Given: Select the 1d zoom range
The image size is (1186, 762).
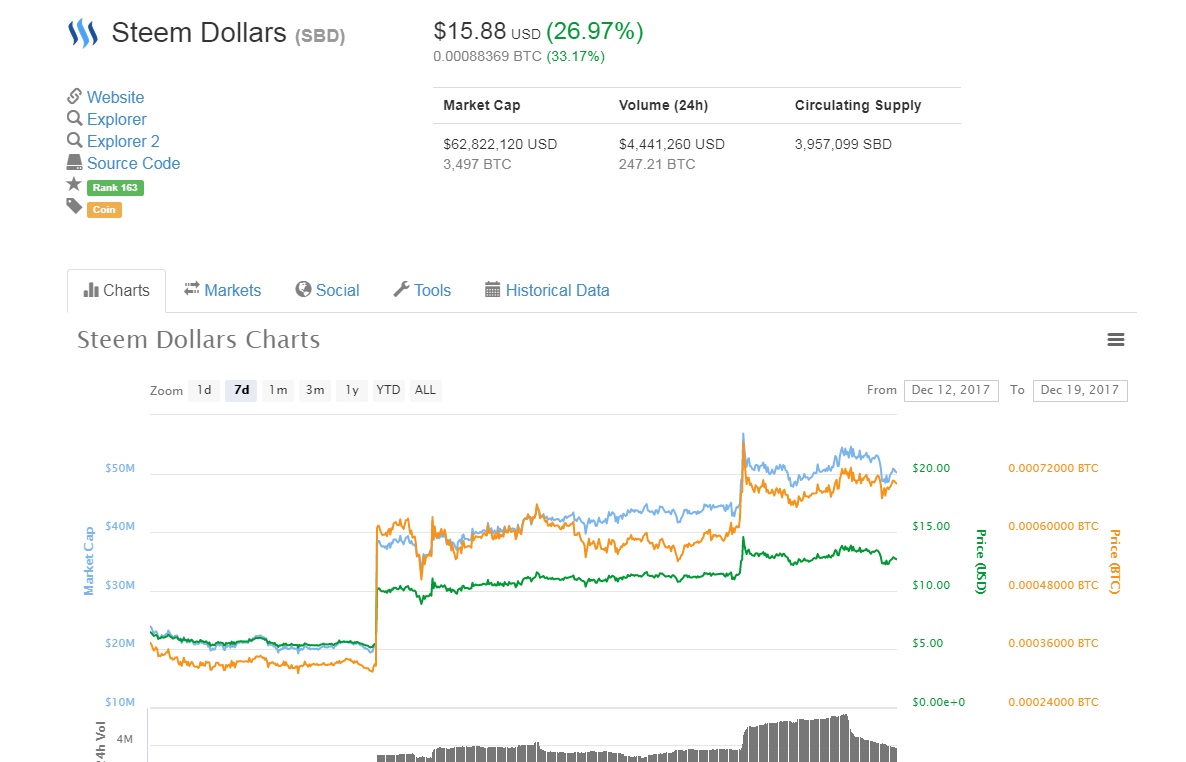Looking at the screenshot, I should 204,390.
